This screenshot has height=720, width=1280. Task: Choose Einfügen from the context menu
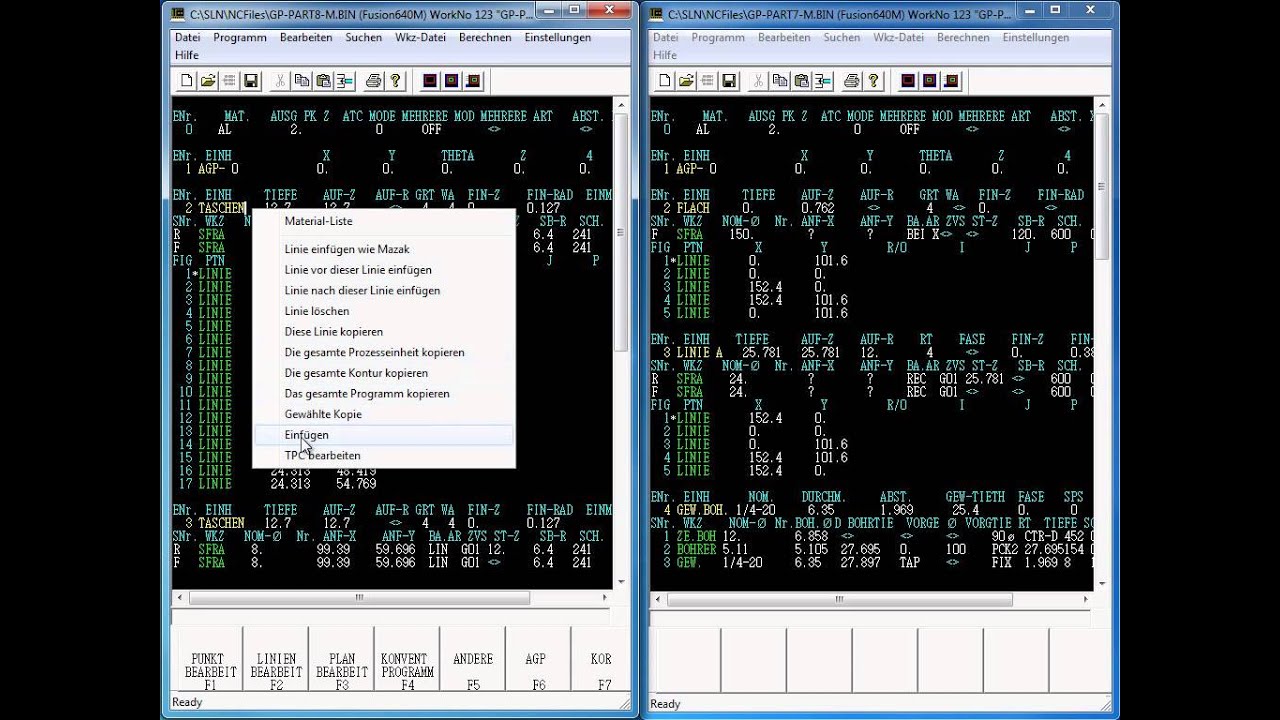pos(384,435)
